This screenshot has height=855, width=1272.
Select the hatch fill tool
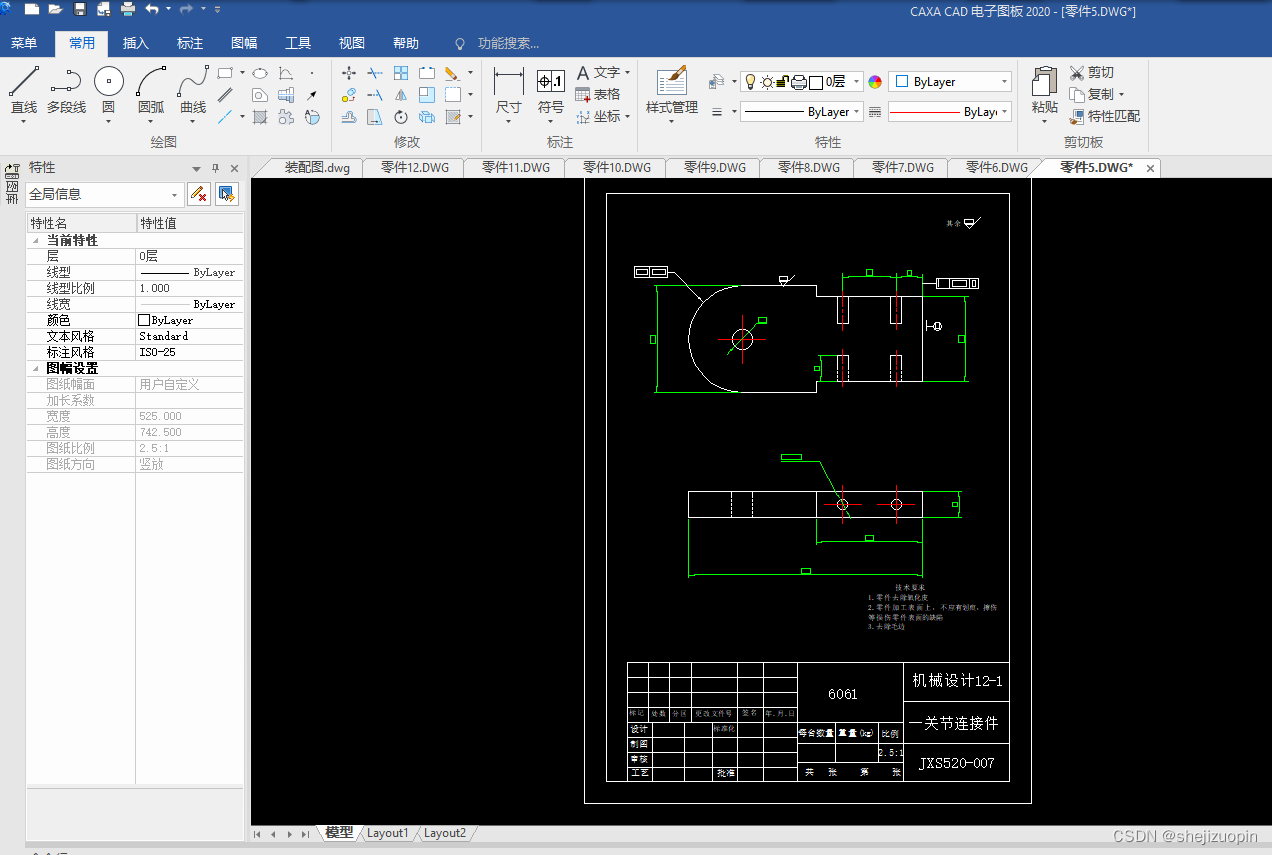point(259,117)
